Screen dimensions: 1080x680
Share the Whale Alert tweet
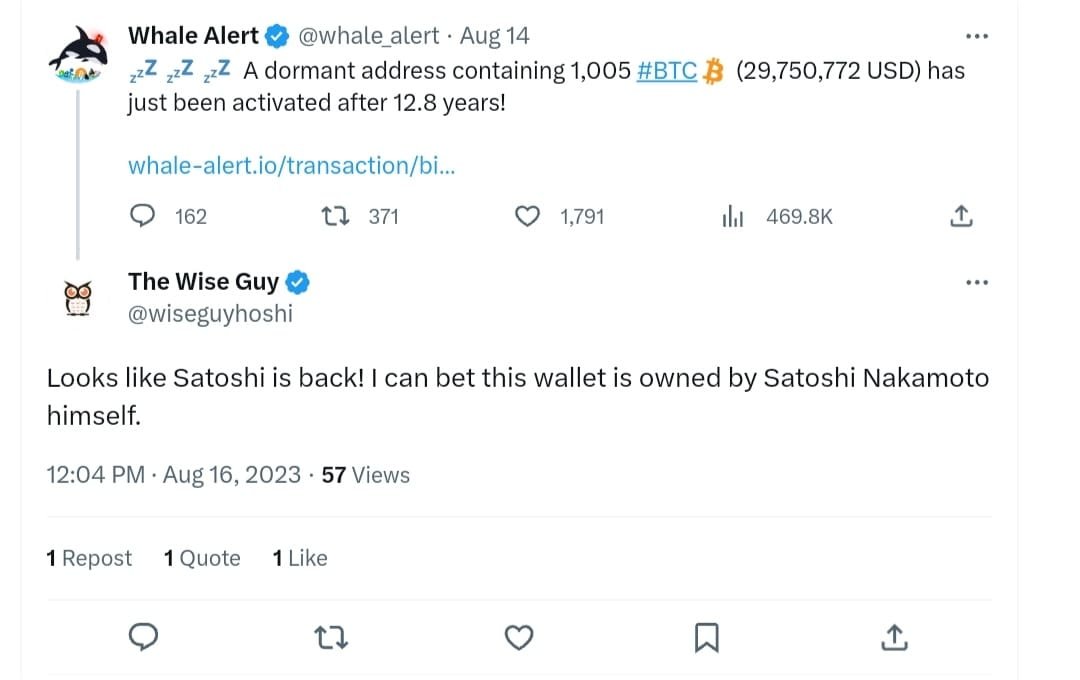pyautogui.click(x=959, y=216)
